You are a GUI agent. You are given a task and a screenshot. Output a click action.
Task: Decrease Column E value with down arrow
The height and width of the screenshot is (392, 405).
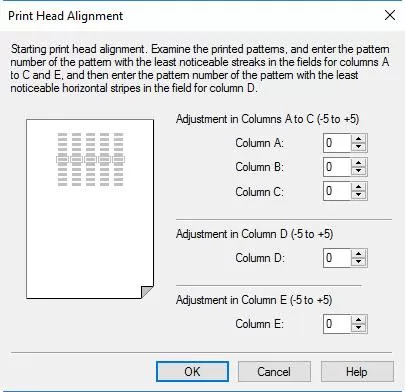tap(359, 328)
